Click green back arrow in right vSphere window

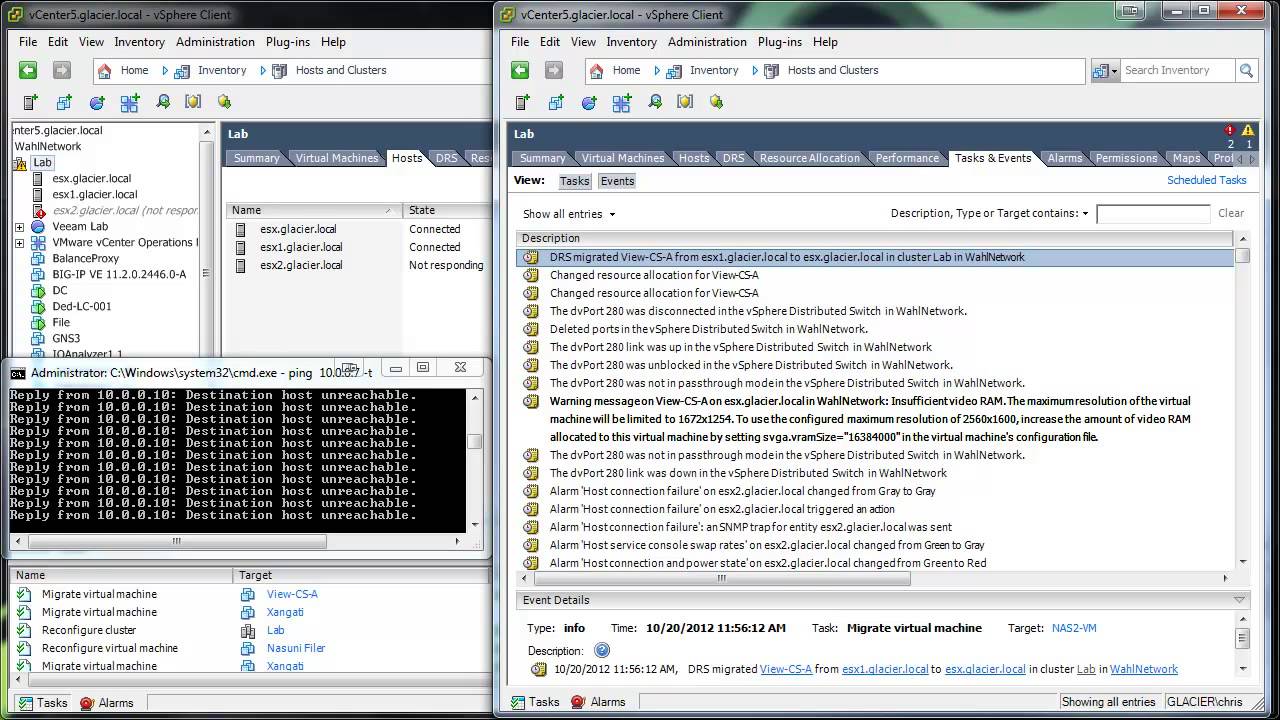pos(520,70)
